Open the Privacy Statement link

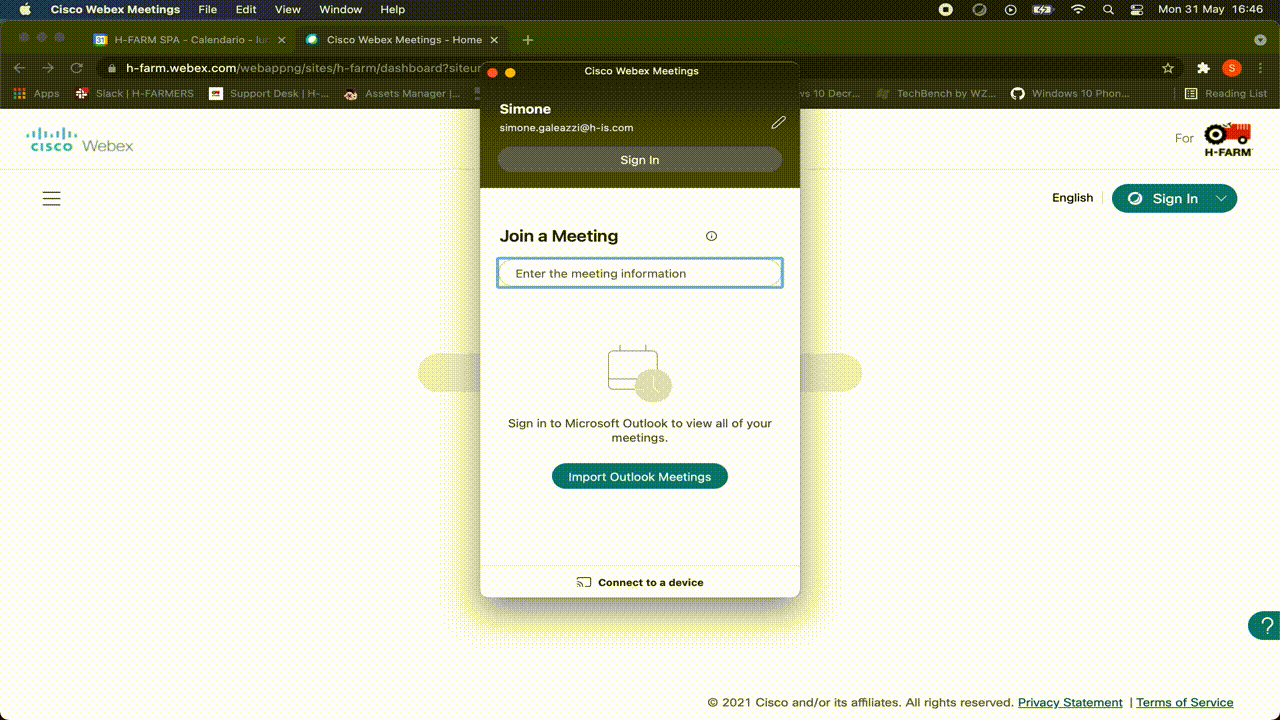coord(1070,702)
